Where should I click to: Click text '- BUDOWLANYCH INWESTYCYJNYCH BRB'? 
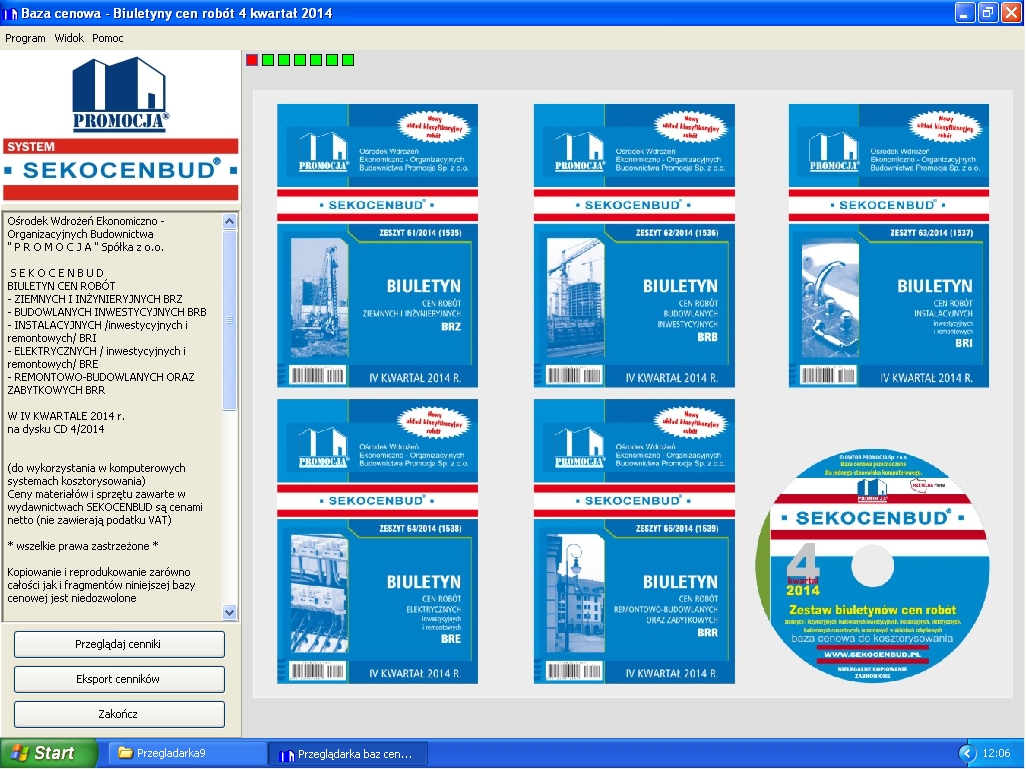107,312
